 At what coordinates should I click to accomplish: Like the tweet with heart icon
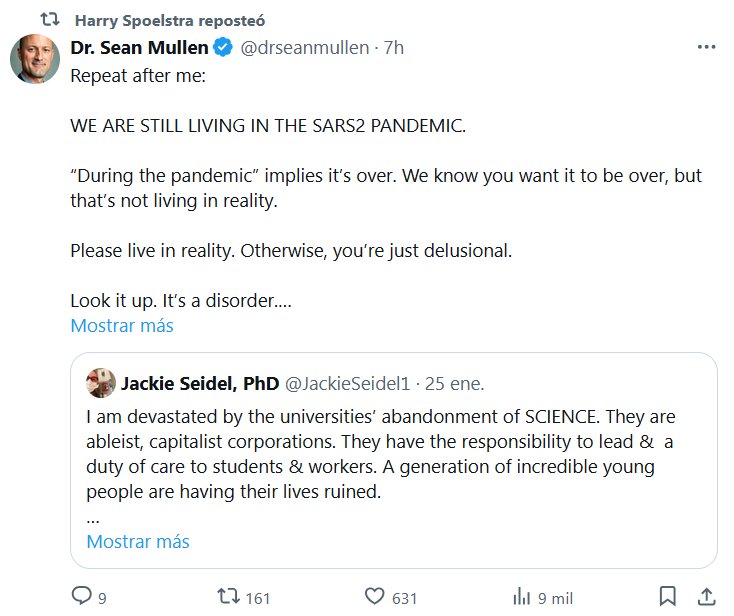coord(375,596)
